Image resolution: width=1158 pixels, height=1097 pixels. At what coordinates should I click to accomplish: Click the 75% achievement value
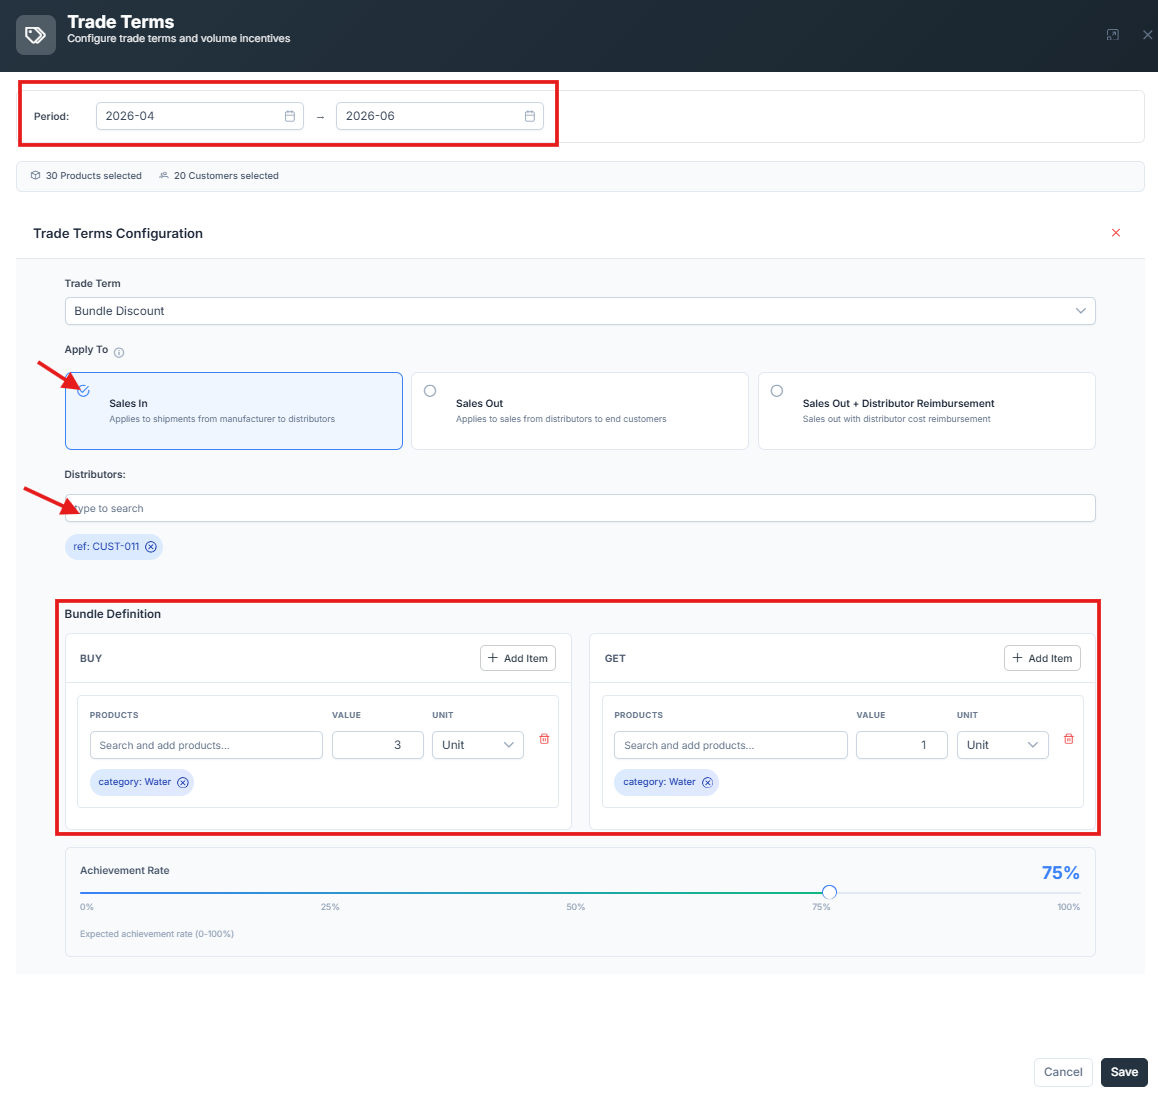click(1061, 872)
